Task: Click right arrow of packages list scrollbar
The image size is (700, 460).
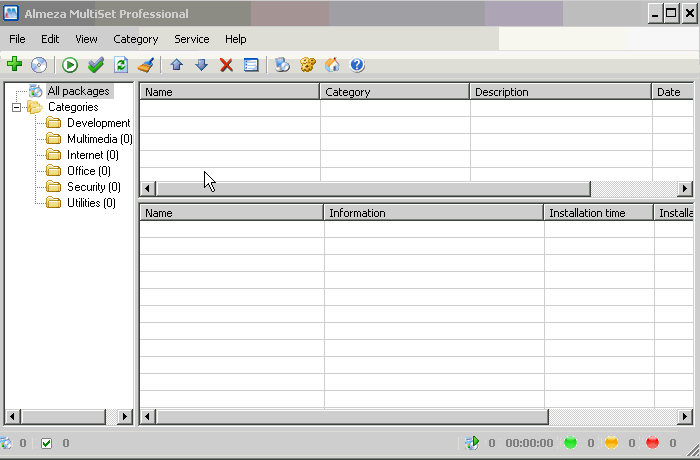Action: (685, 189)
